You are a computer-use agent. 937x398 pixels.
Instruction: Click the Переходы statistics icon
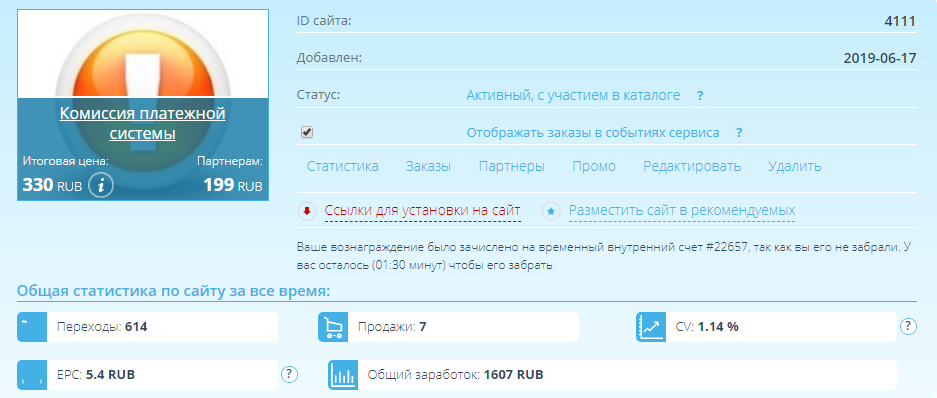pyautogui.click(x=32, y=327)
